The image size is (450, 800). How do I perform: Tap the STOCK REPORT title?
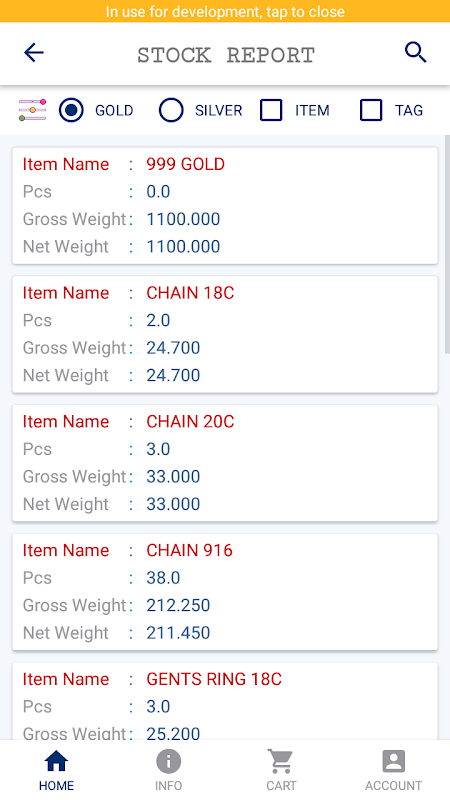tap(226, 55)
